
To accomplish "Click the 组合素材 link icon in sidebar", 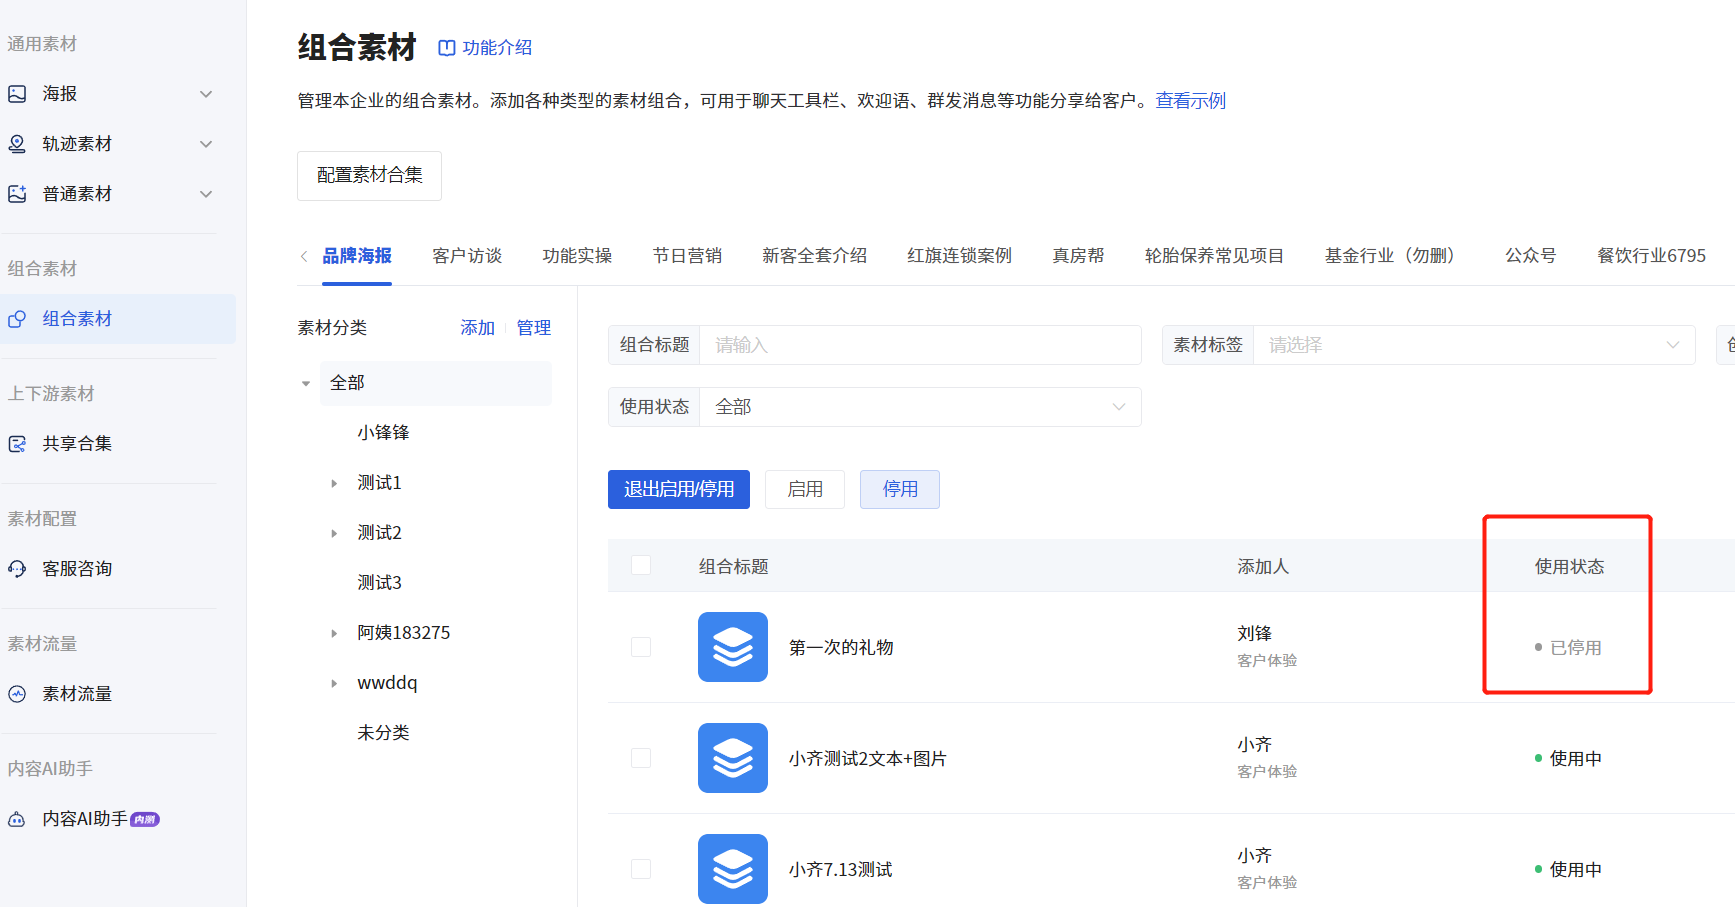I will pyautogui.click(x=17, y=319).
